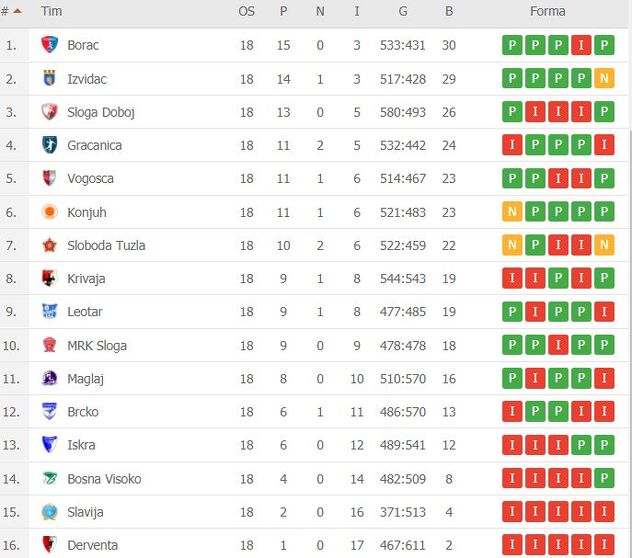This screenshot has height=558, width=632.
Task: Open the Vogosca team link
Action: click(90, 179)
